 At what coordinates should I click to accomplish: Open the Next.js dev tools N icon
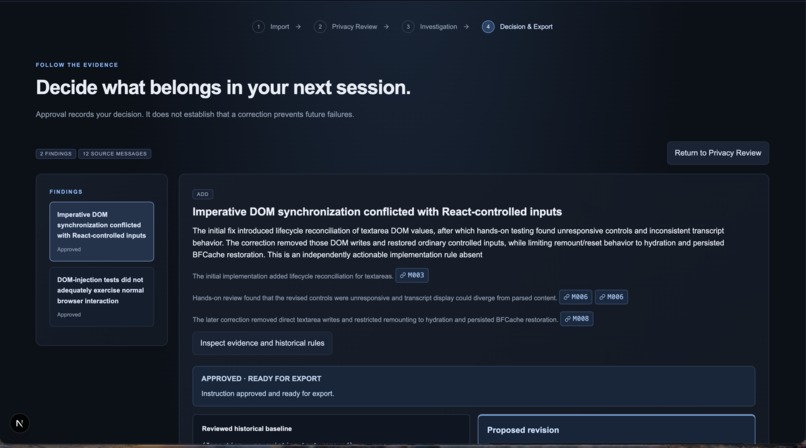pos(20,423)
